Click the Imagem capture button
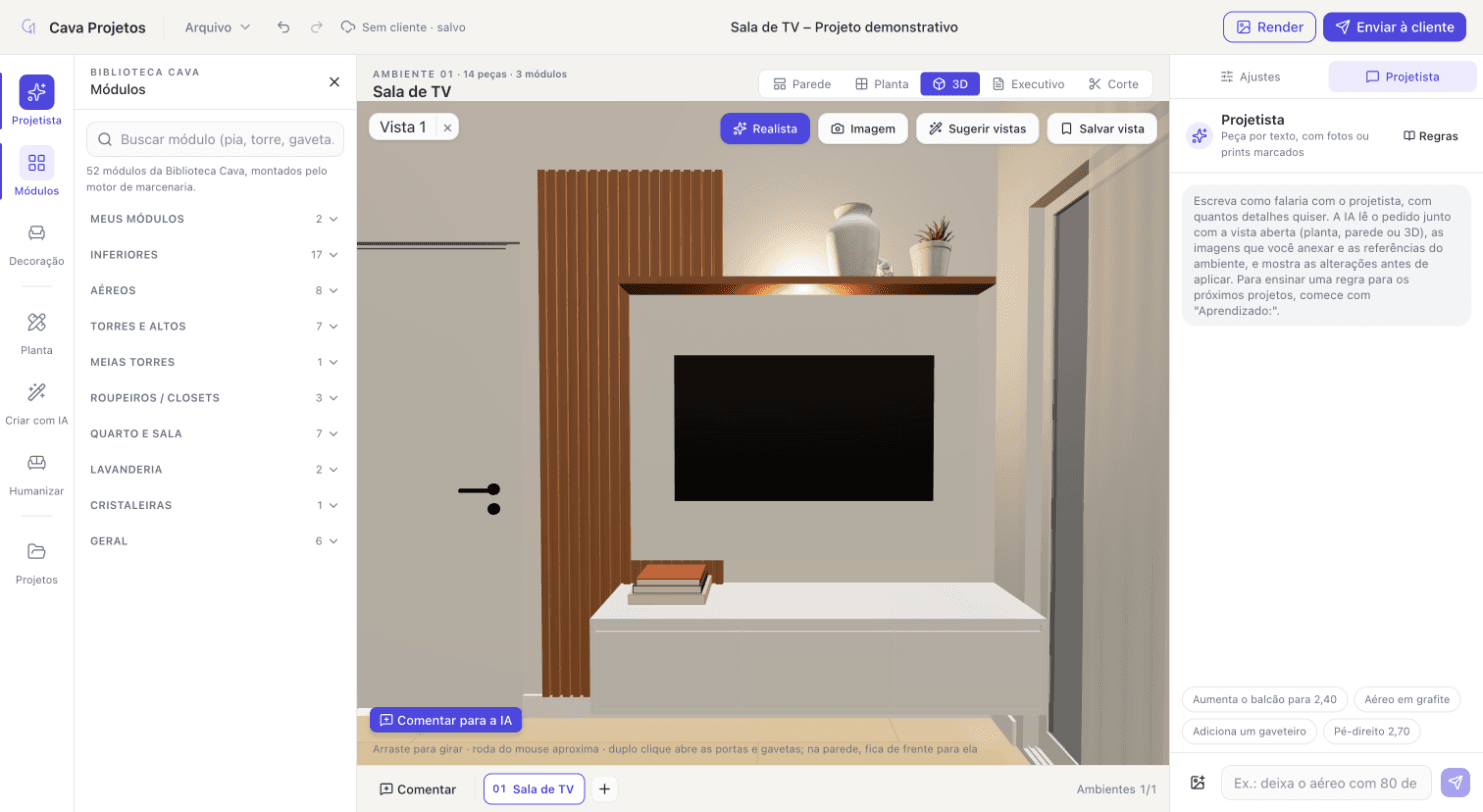Viewport: 1483px width, 812px height. click(x=863, y=128)
